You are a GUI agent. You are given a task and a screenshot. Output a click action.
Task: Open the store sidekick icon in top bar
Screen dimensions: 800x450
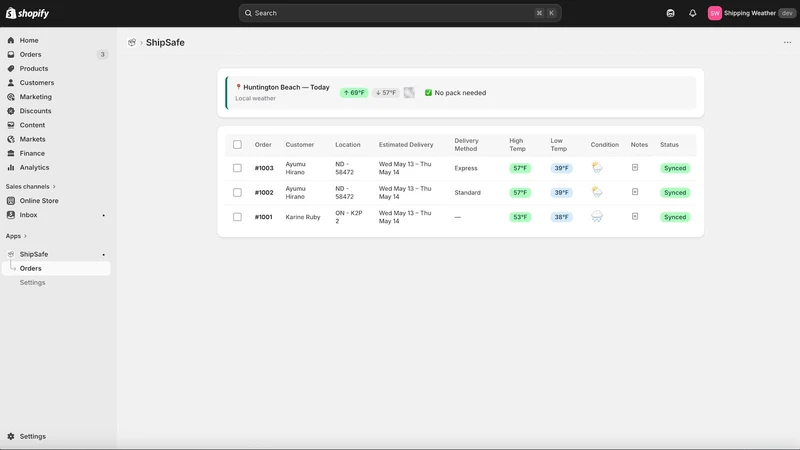pos(670,13)
